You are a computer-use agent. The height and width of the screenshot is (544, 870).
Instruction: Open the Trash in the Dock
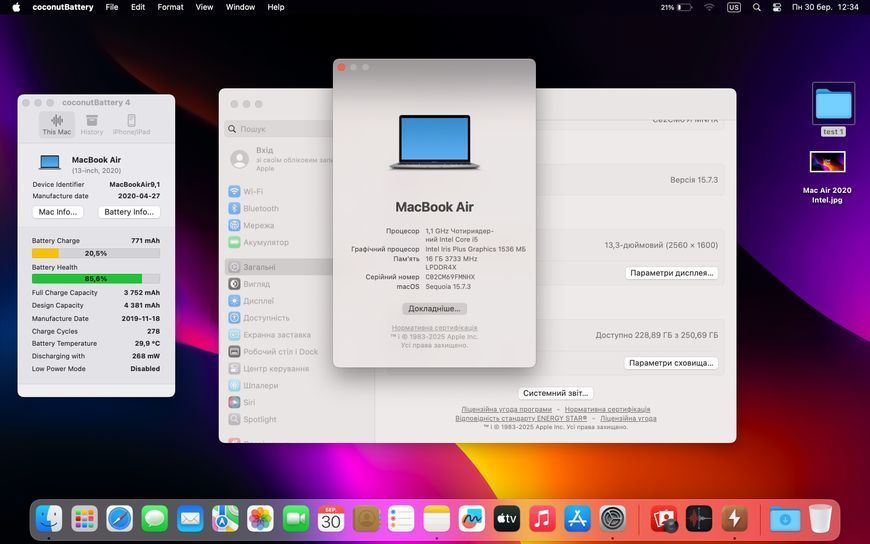(x=821, y=519)
